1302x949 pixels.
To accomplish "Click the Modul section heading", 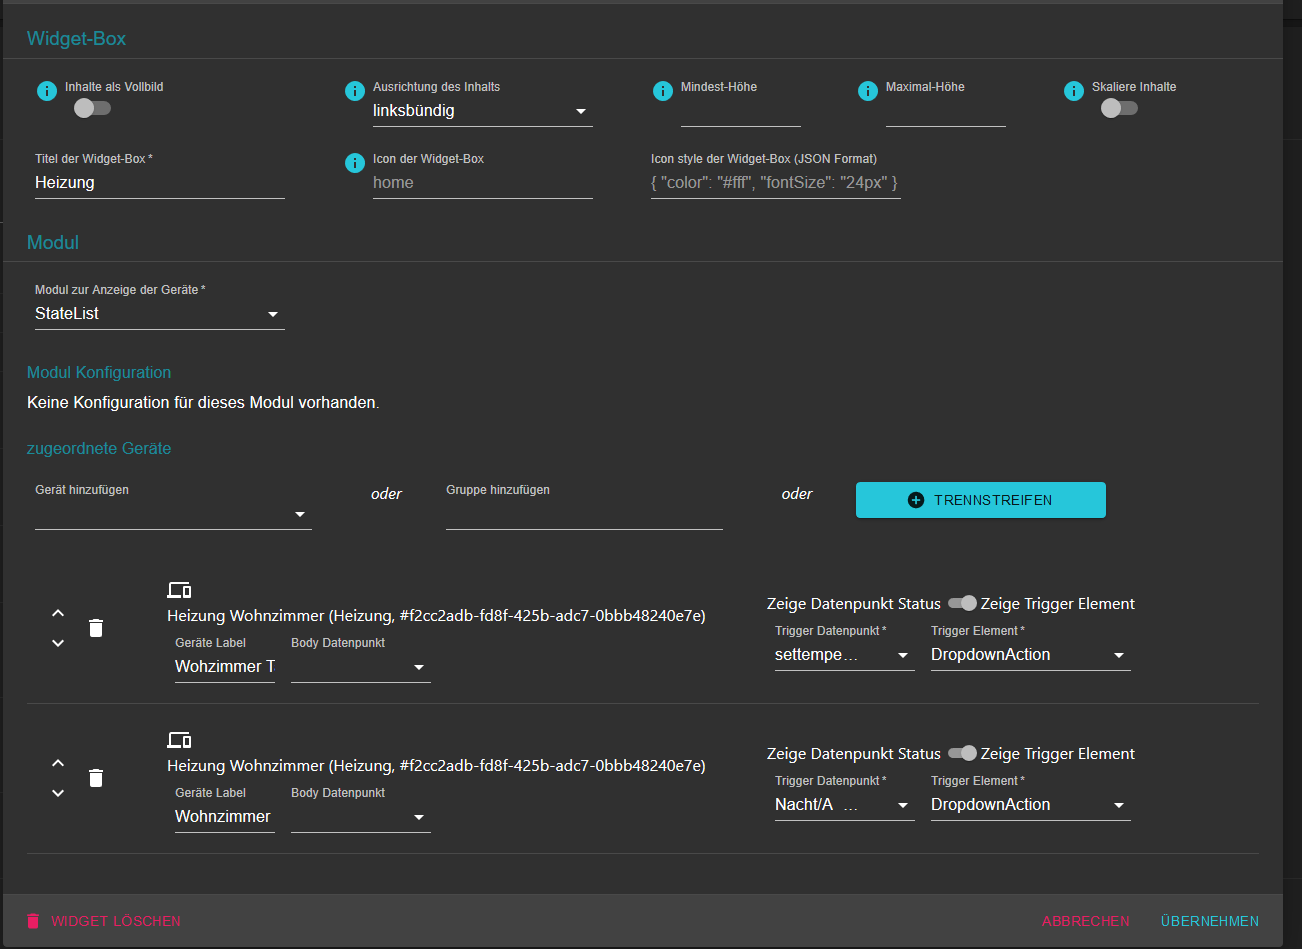I will click(53, 243).
